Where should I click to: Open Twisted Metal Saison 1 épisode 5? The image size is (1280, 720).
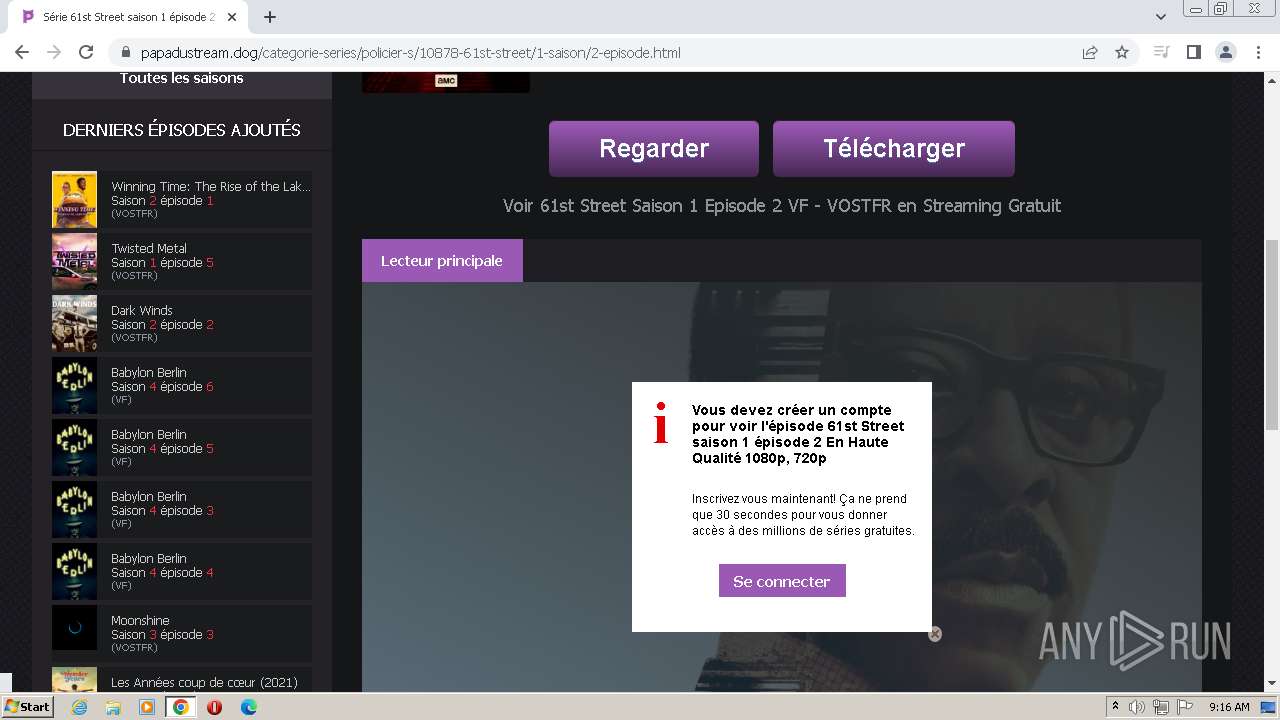tap(162, 263)
